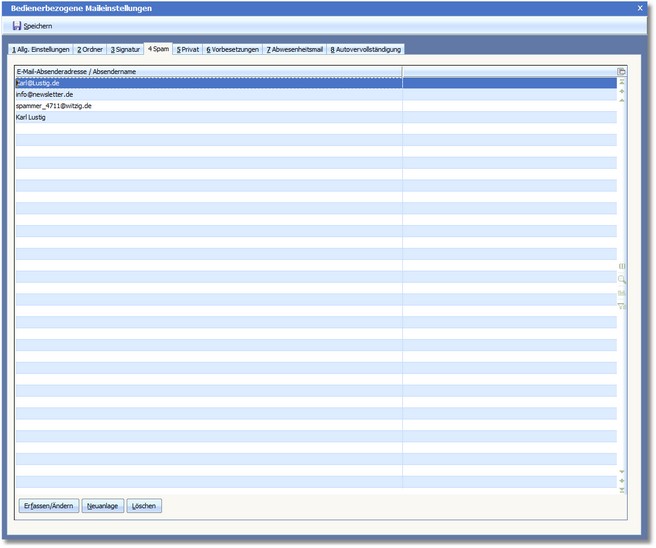The width and height of the screenshot is (656, 548).
Task: Click the filter funnel icon beside table
Action: pos(622,306)
